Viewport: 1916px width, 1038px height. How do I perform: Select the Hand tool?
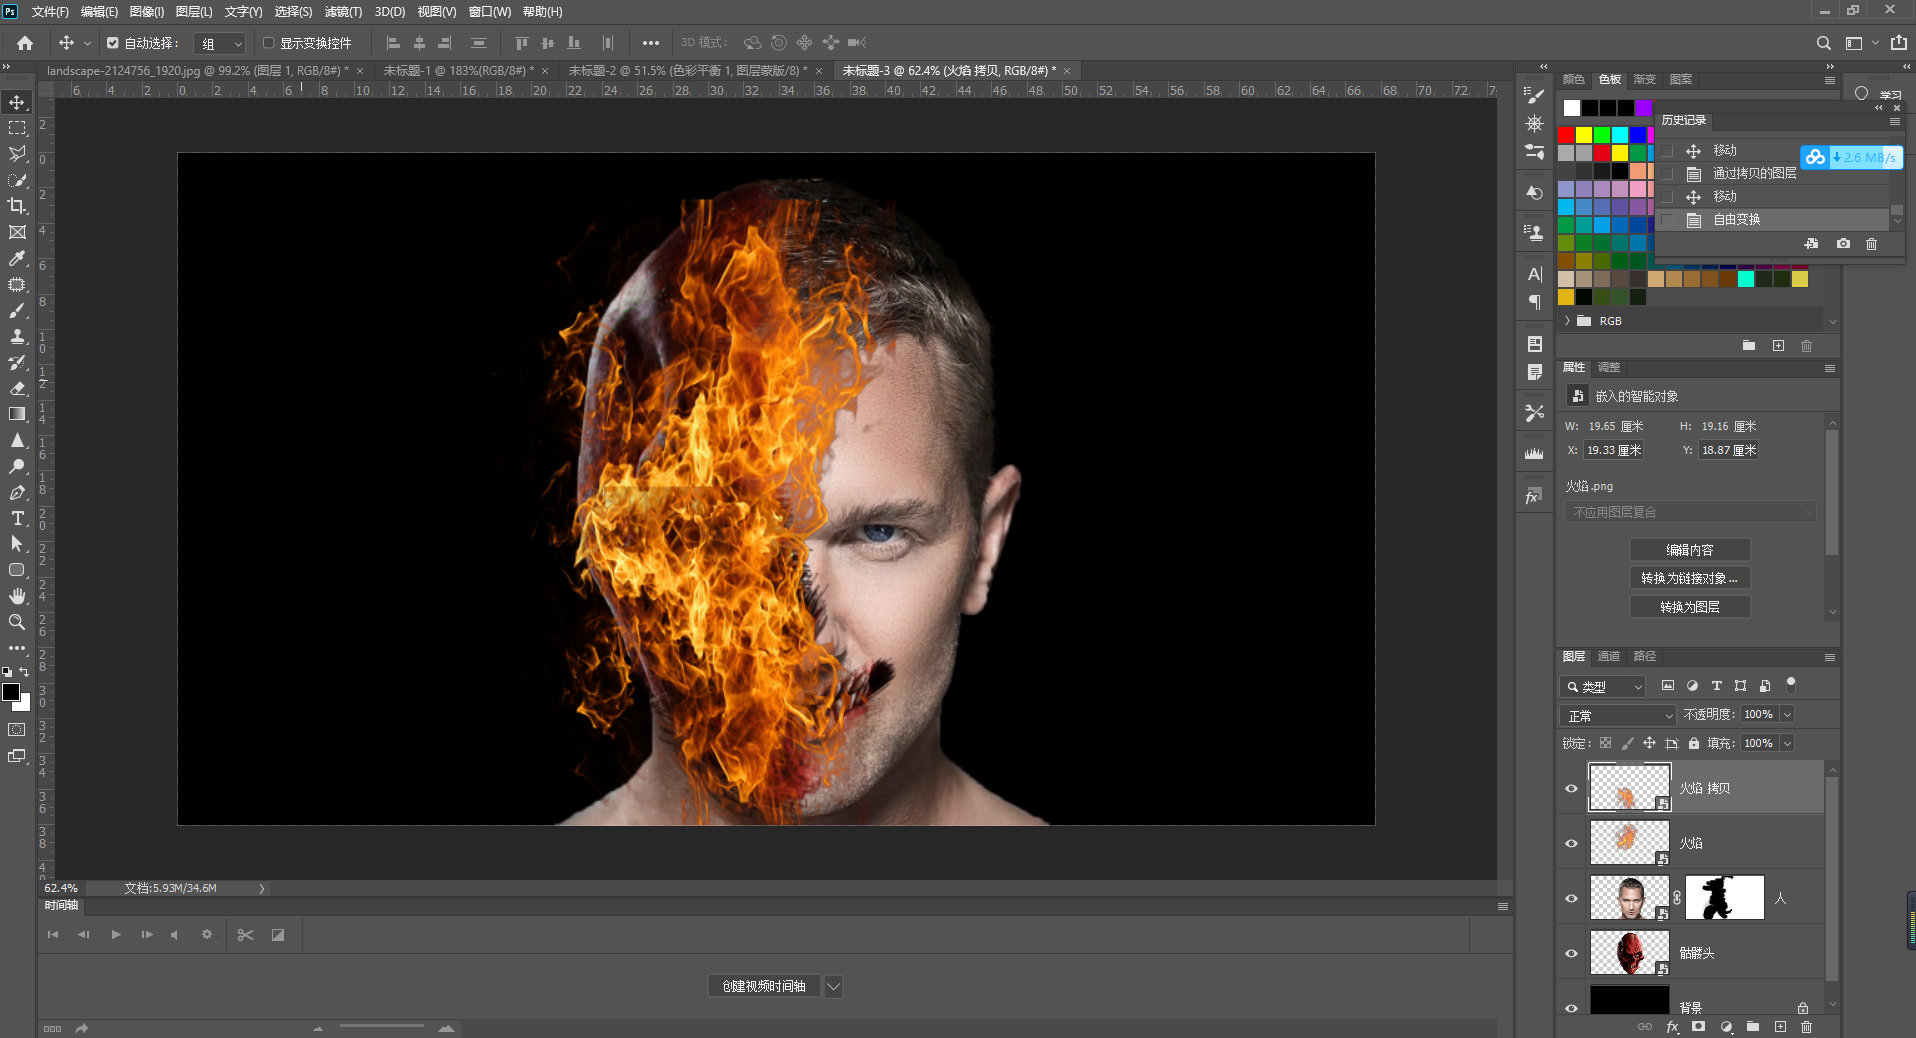click(x=17, y=596)
